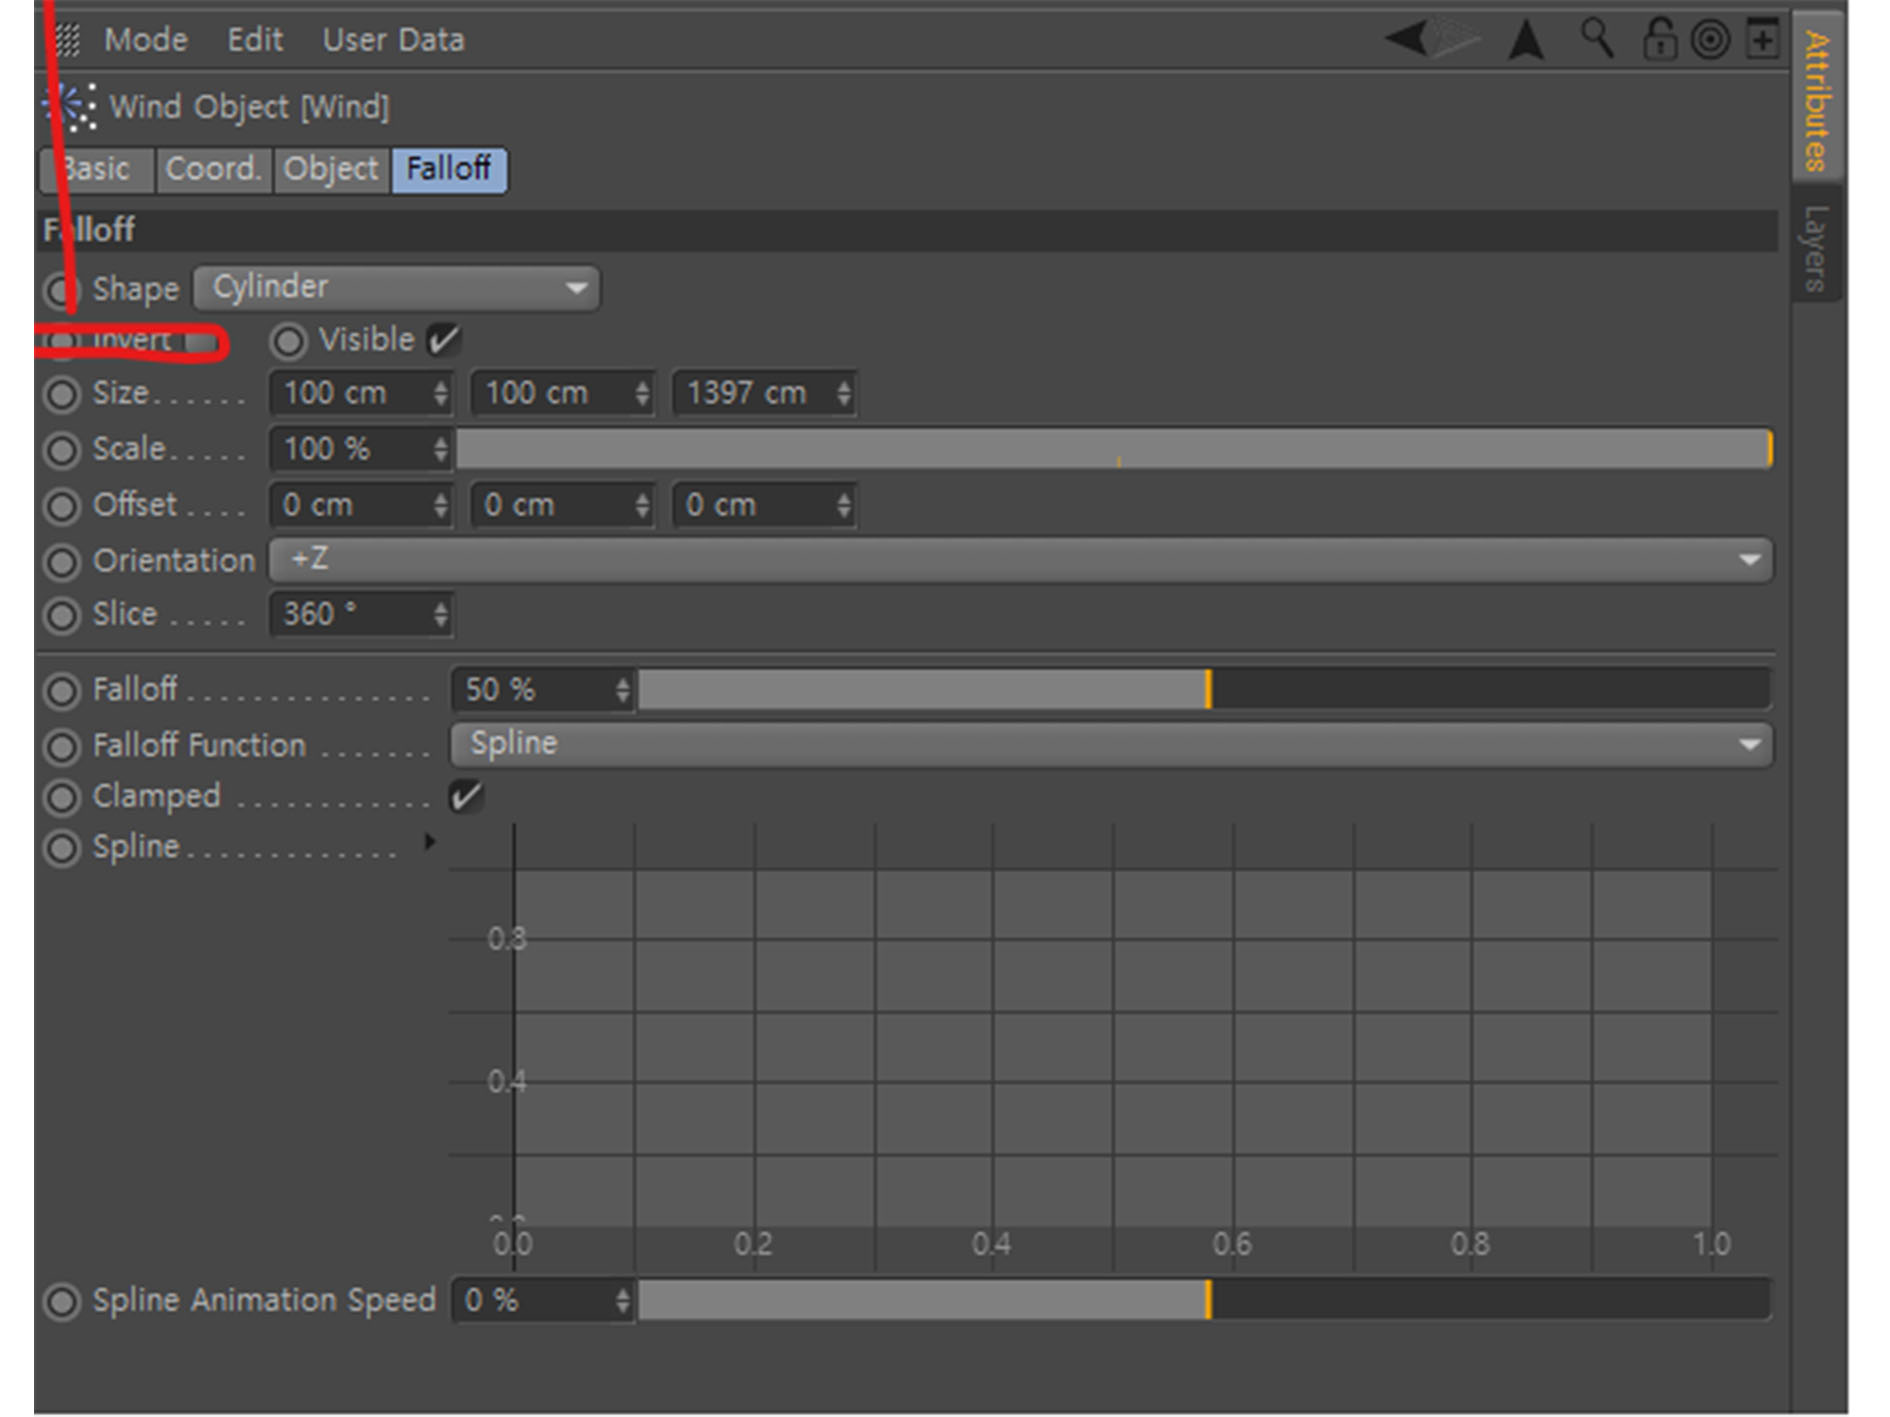
Task: Click the up arrow navigation icon
Action: pyautogui.click(x=1526, y=41)
